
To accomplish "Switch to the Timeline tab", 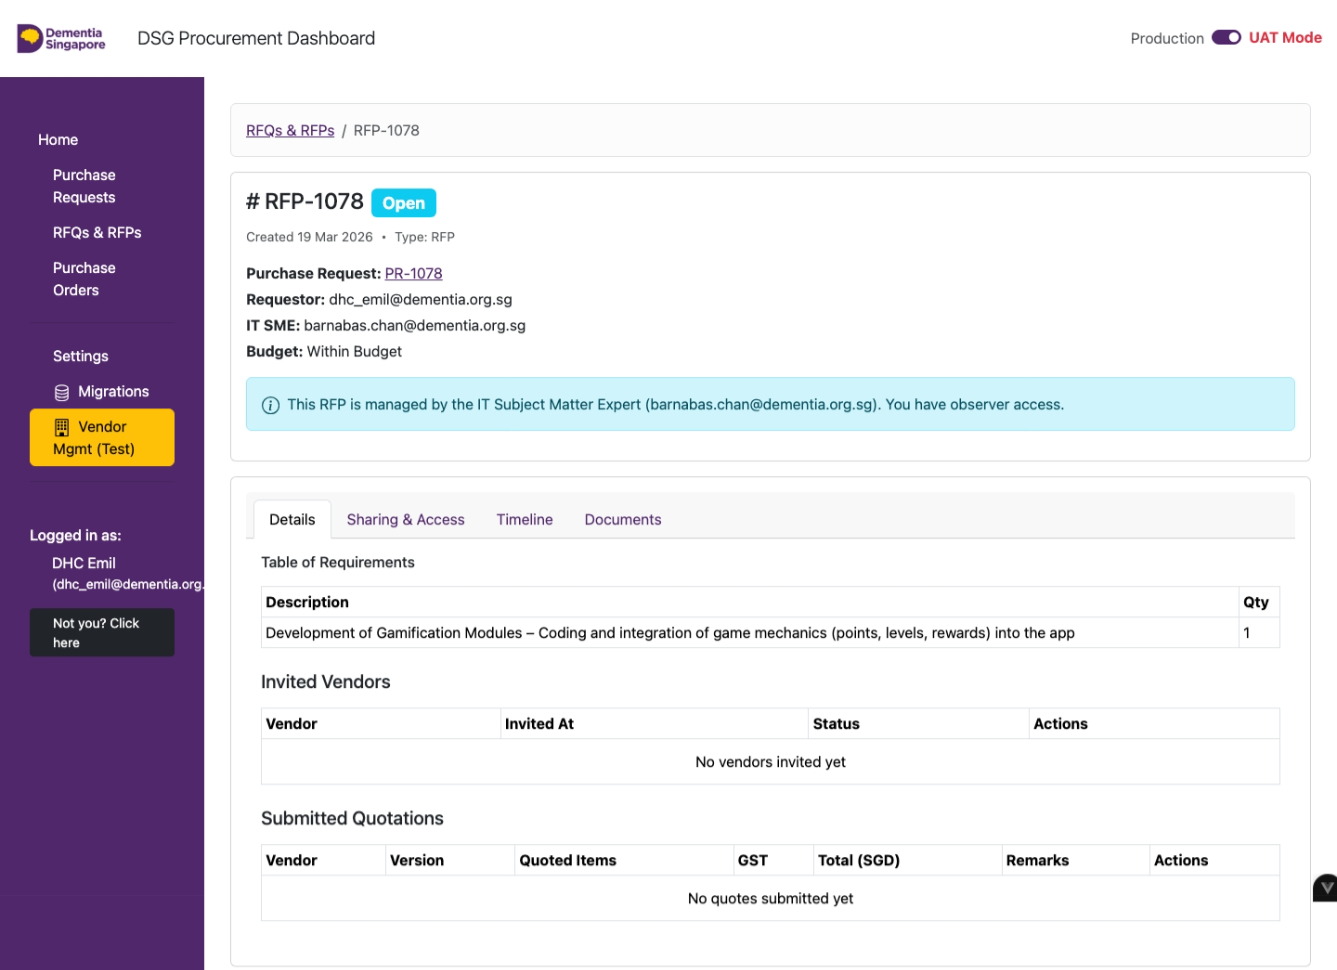I will tap(525, 520).
